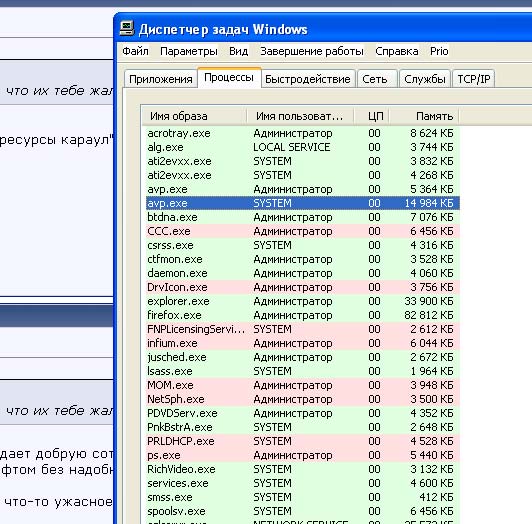Select the ctfmon.exe process

(303, 259)
